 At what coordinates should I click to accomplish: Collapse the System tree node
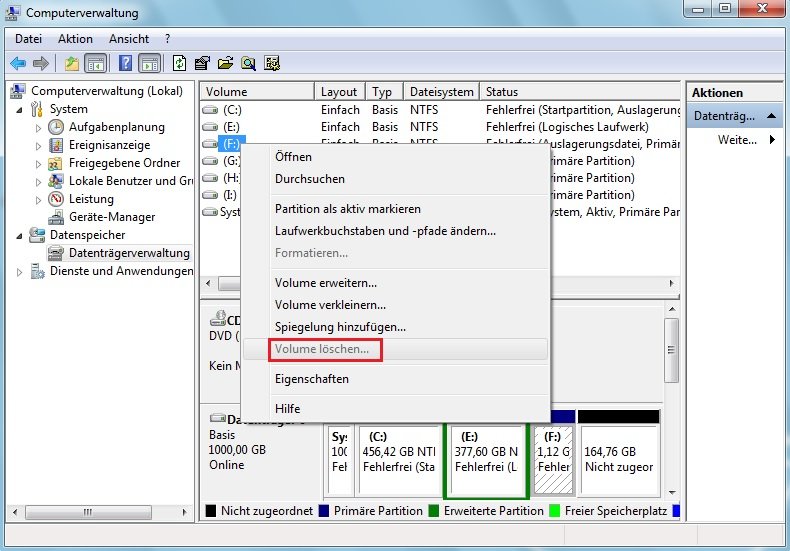tap(19, 110)
